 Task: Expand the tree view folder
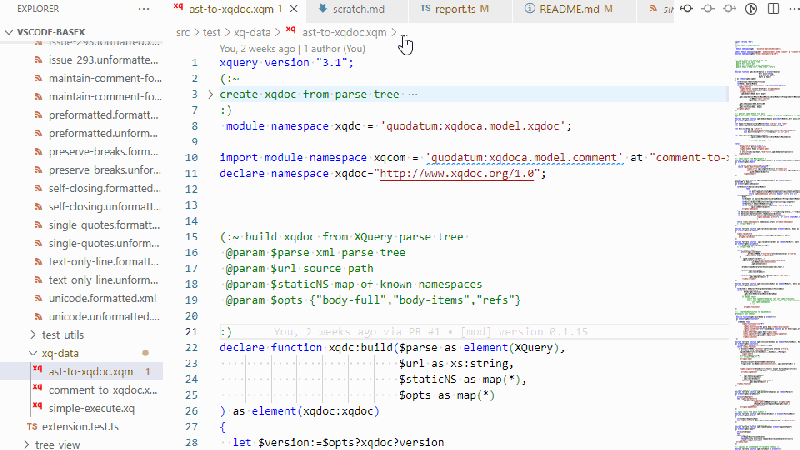tap(58, 445)
